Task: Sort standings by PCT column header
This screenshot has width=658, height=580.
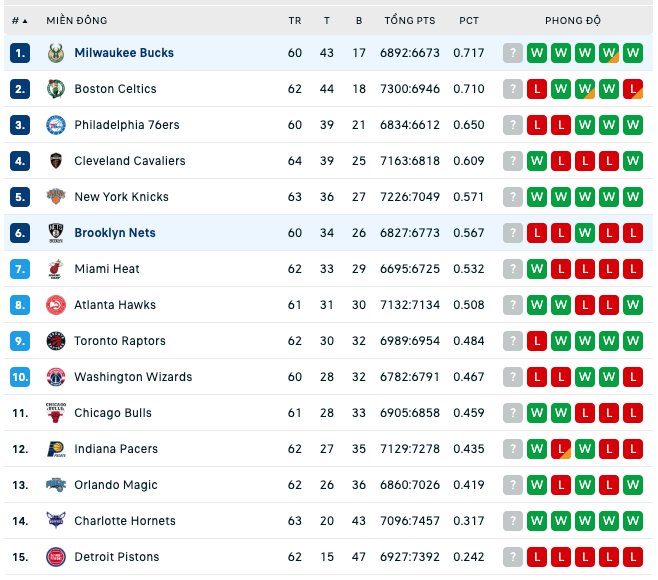Action: coord(469,21)
